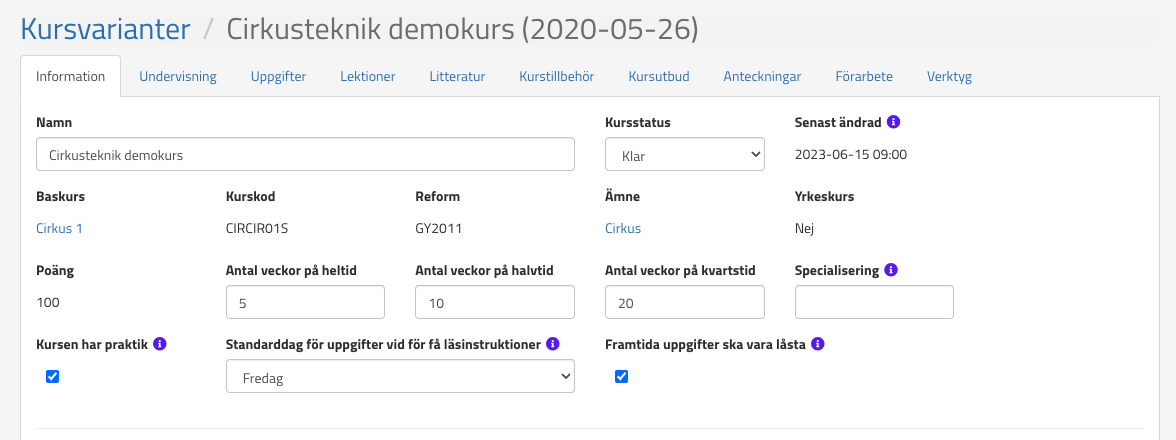Focus the Antal veckor på heltid field
Viewport: 1176px width, 440px height.
(305, 302)
